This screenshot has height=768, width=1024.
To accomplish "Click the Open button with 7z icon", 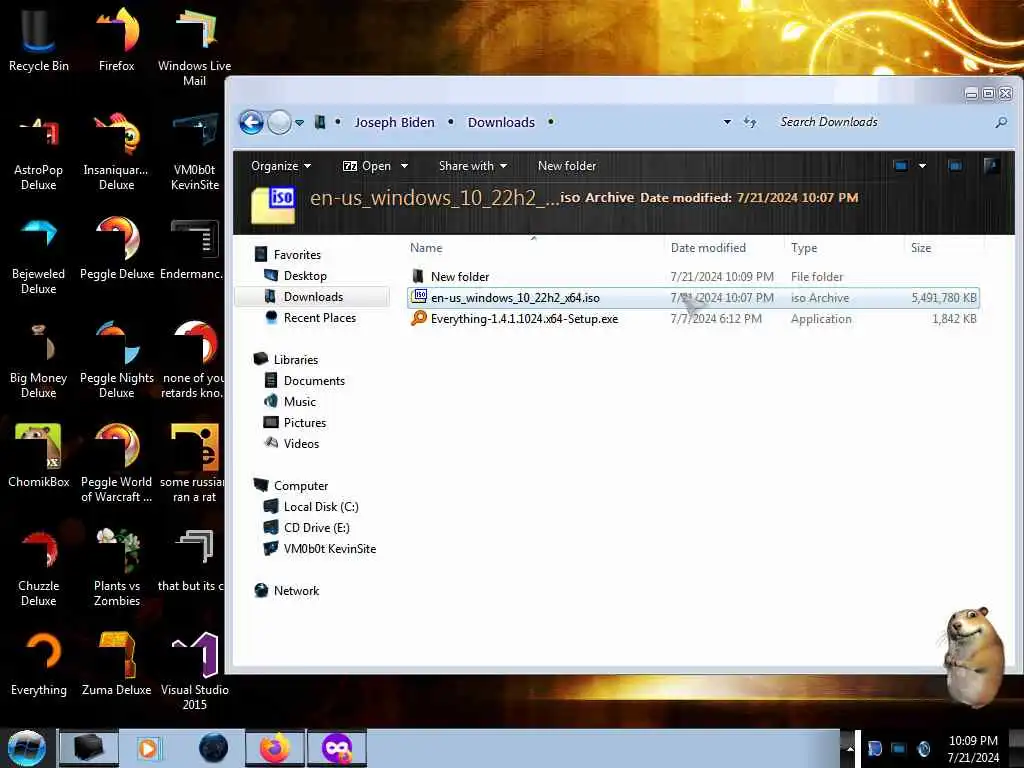I will 367,166.
